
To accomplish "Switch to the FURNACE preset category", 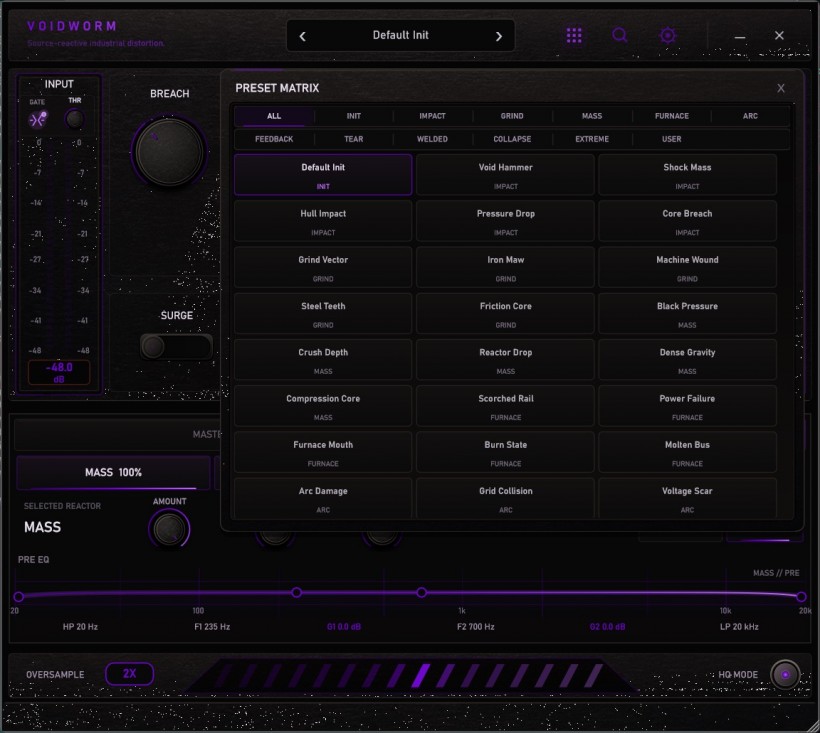I will coord(671,116).
